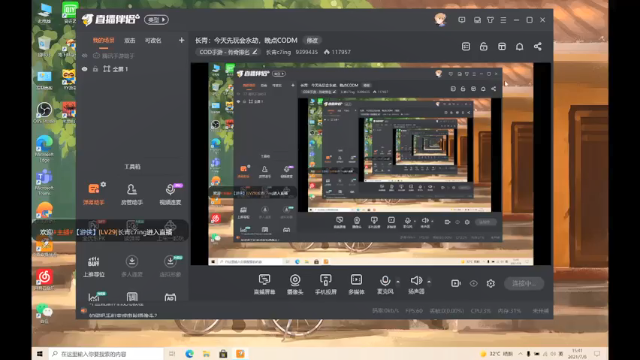This screenshot has height=360, width=640.
Task: Open the 弹幕助手 danmaku assistant tool
Action: [x=93, y=194]
